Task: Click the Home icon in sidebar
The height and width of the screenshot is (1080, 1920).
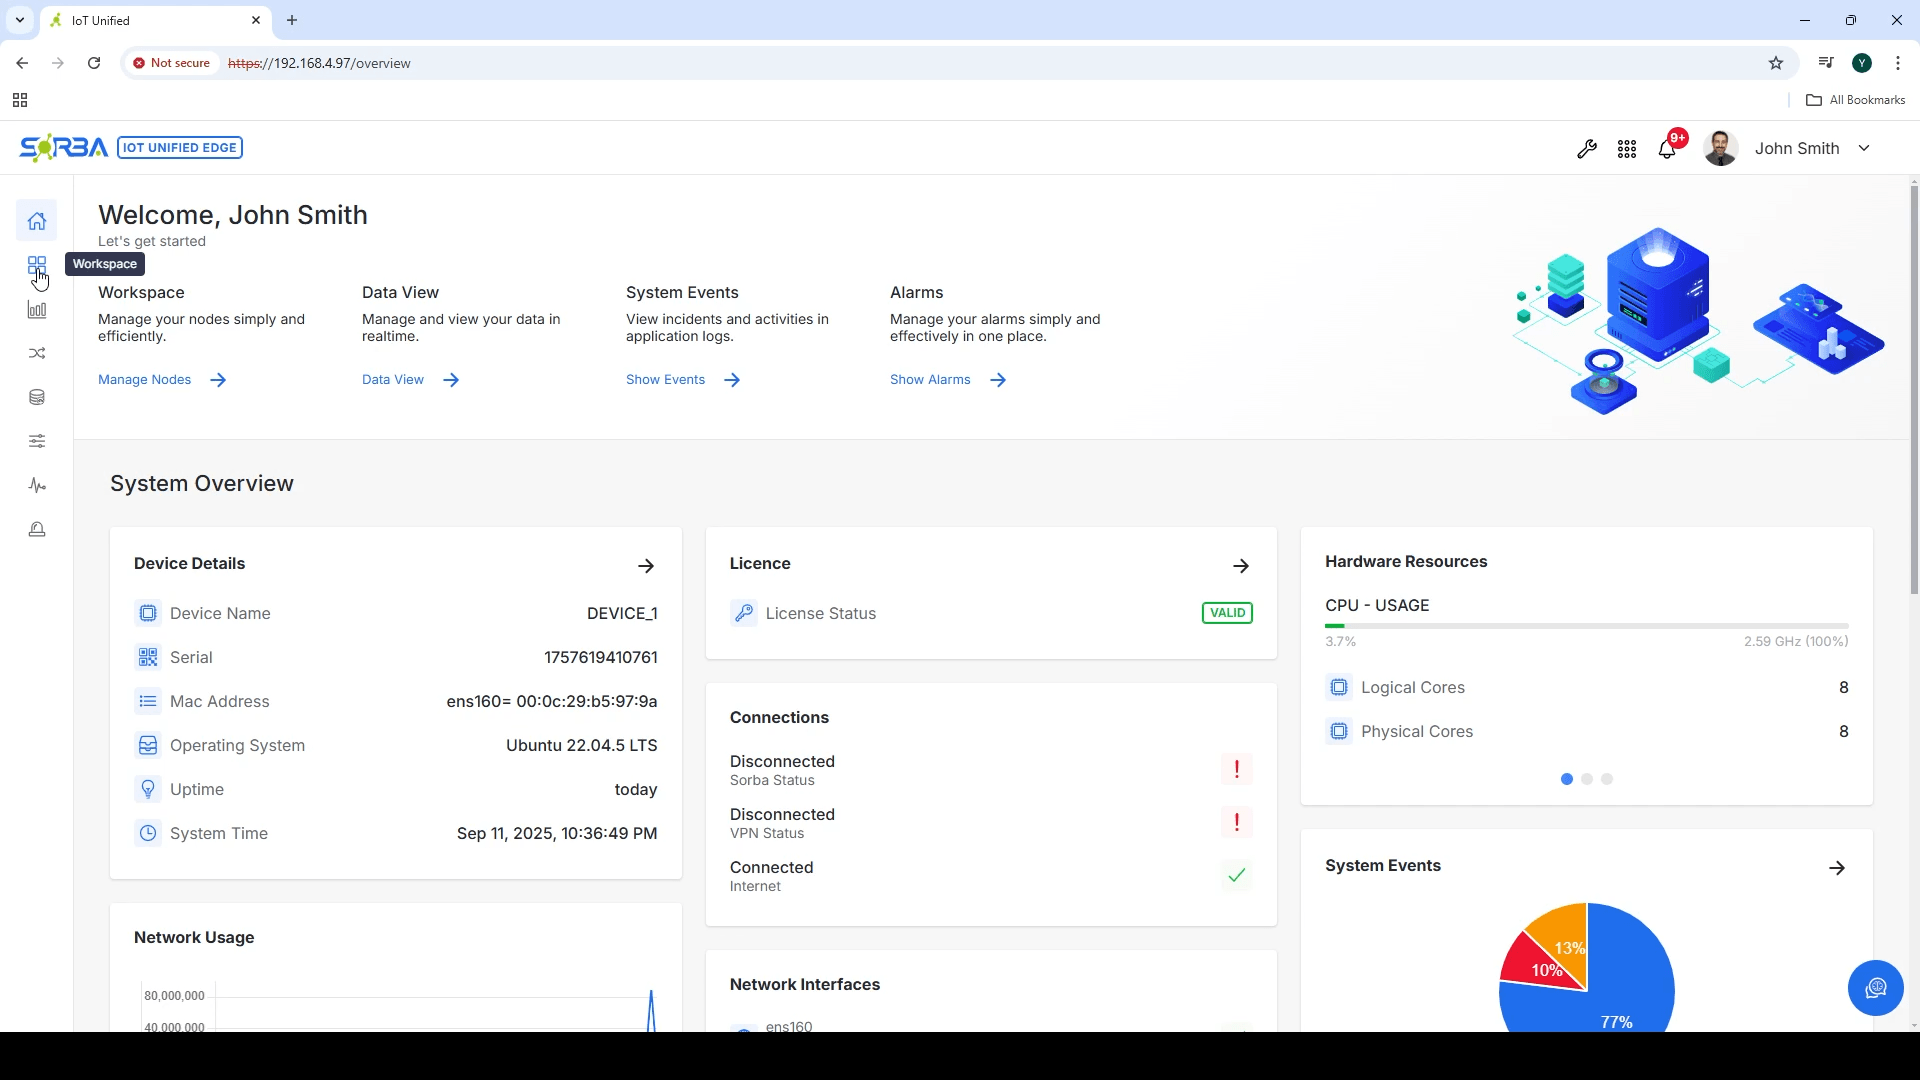Action: click(37, 221)
